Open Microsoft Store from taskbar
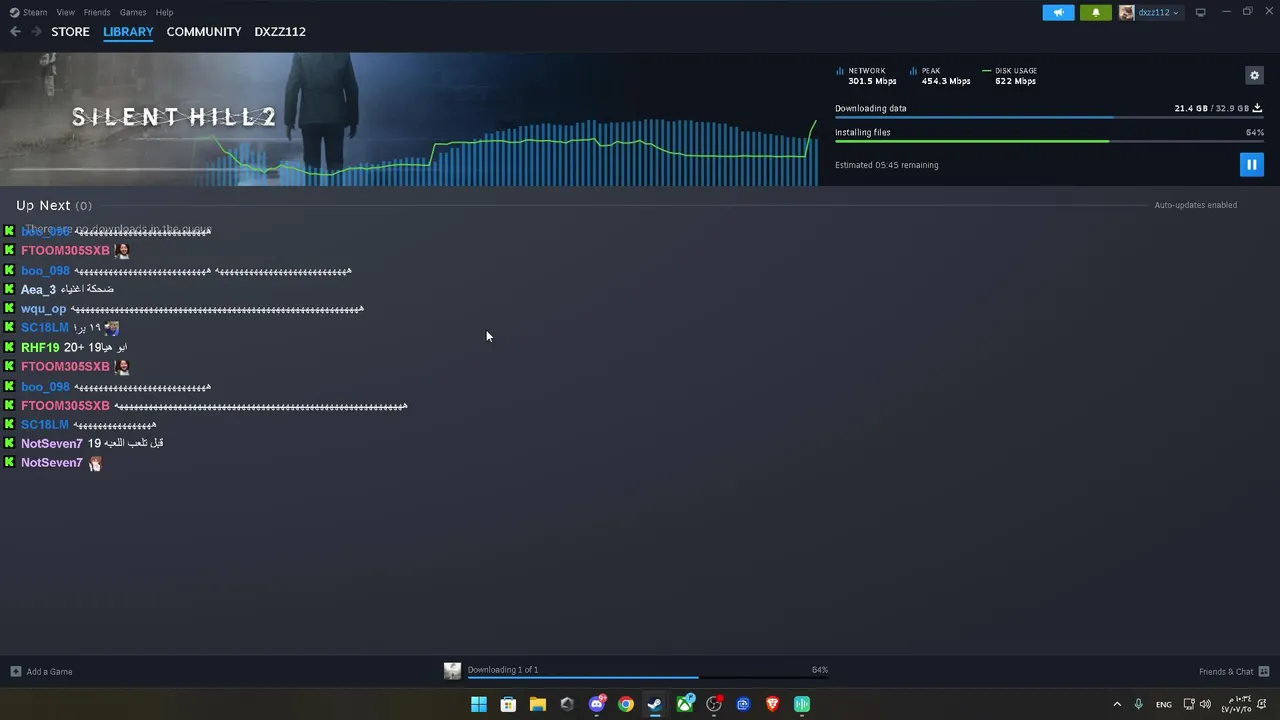The image size is (1280, 720). (508, 704)
